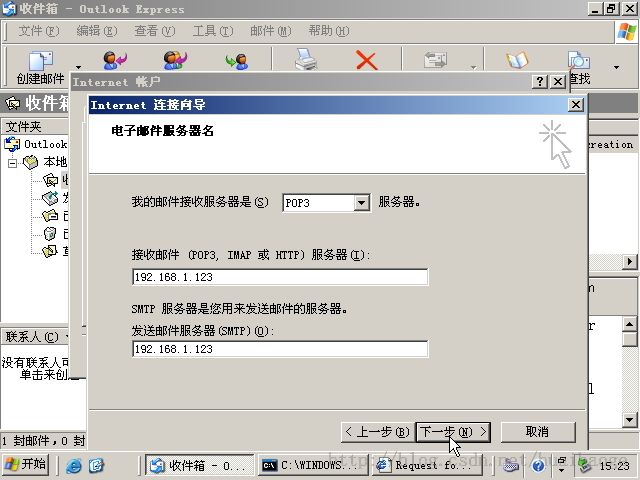Collapse the 本地 folders tree node
Image resolution: width=640 pixels, height=480 pixels.
[12, 163]
